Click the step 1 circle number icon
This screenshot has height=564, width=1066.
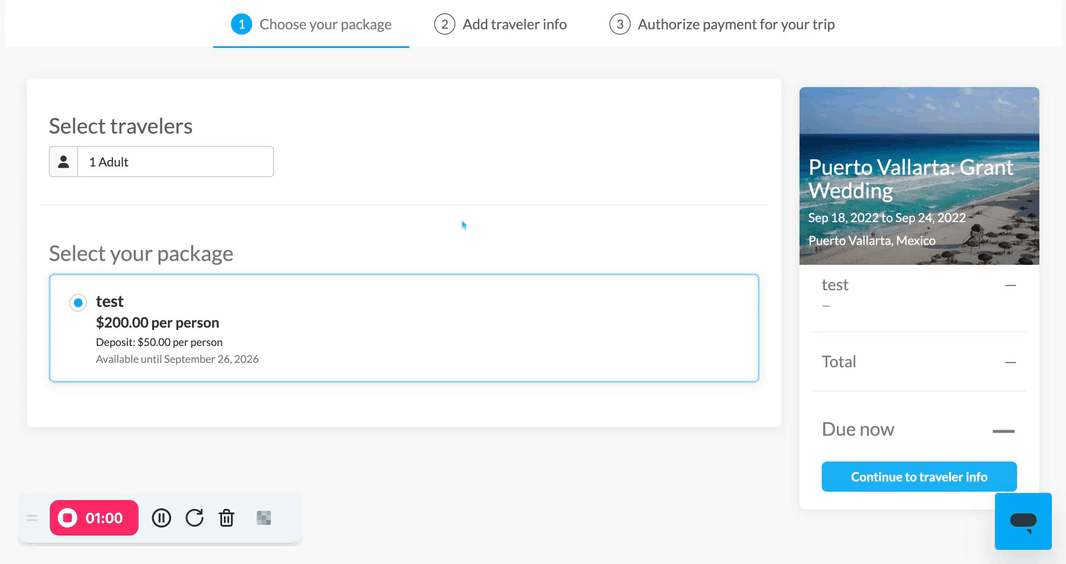tap(241, 24)
